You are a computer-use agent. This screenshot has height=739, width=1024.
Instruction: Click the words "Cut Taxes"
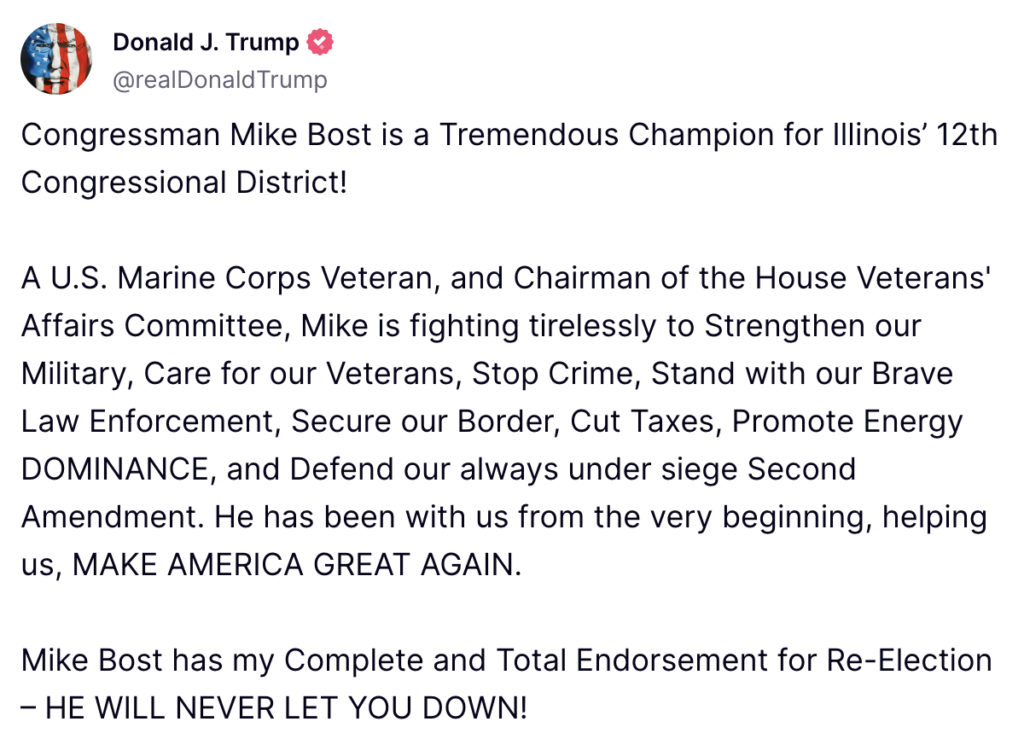click(642, 422)
